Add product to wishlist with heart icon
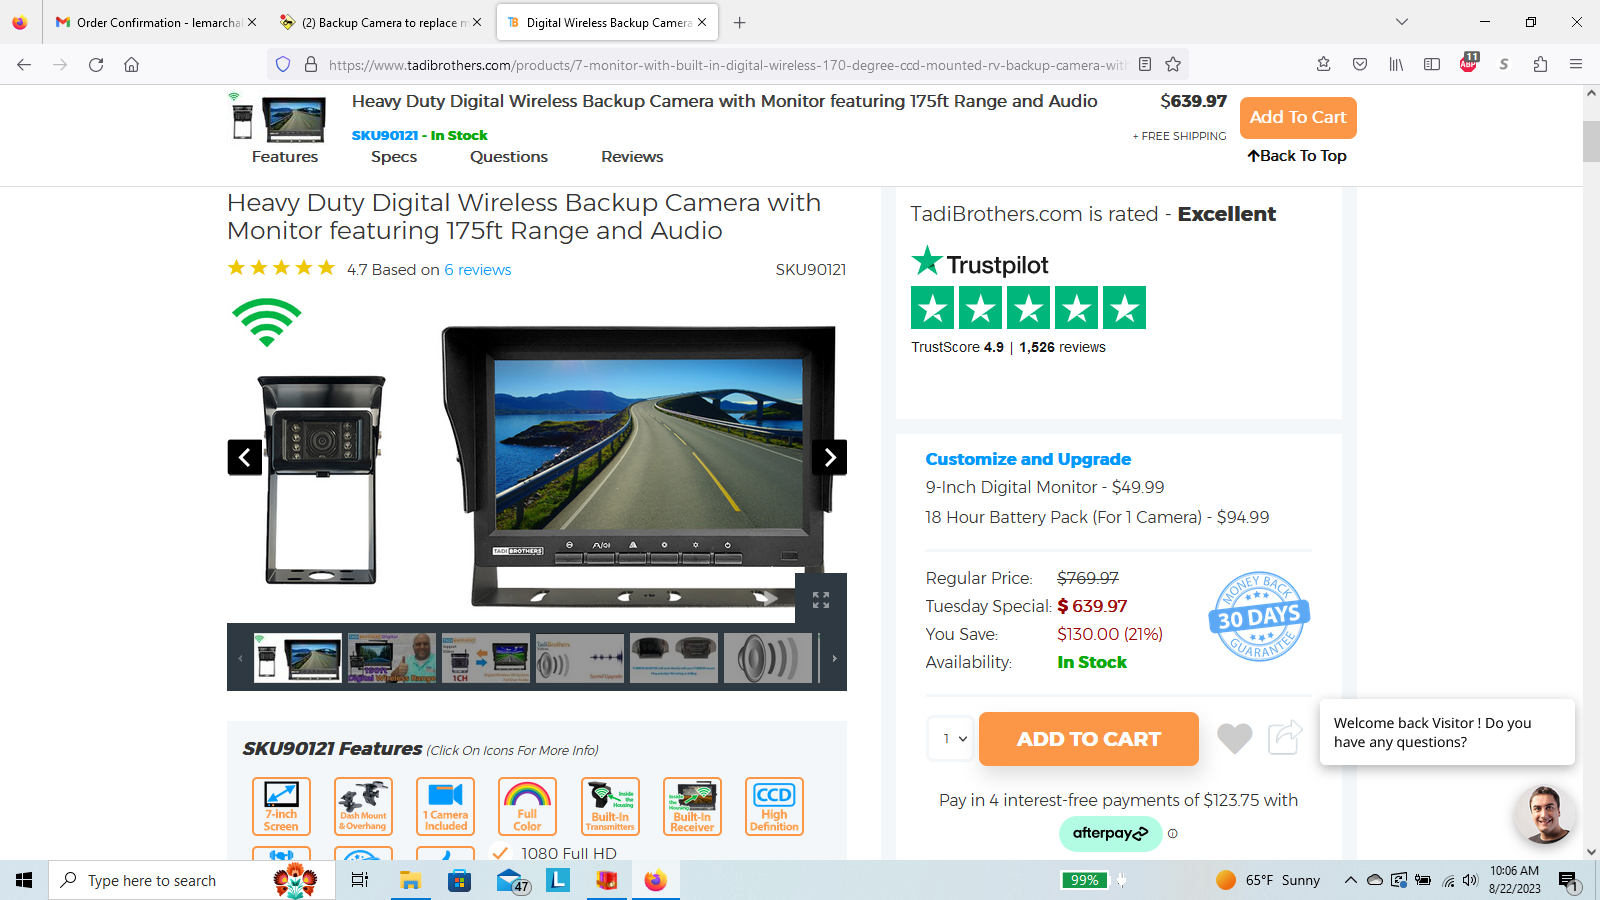 tap(1235, 738)
